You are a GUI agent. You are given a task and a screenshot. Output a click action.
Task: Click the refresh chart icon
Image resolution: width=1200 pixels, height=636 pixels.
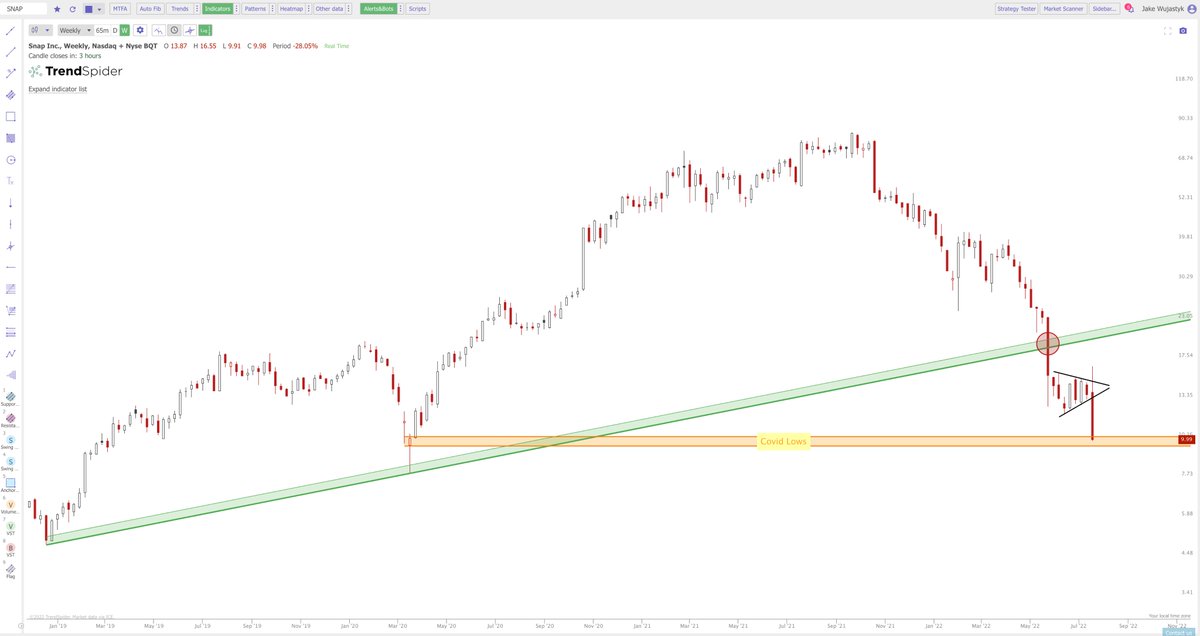tap(72, 9)
